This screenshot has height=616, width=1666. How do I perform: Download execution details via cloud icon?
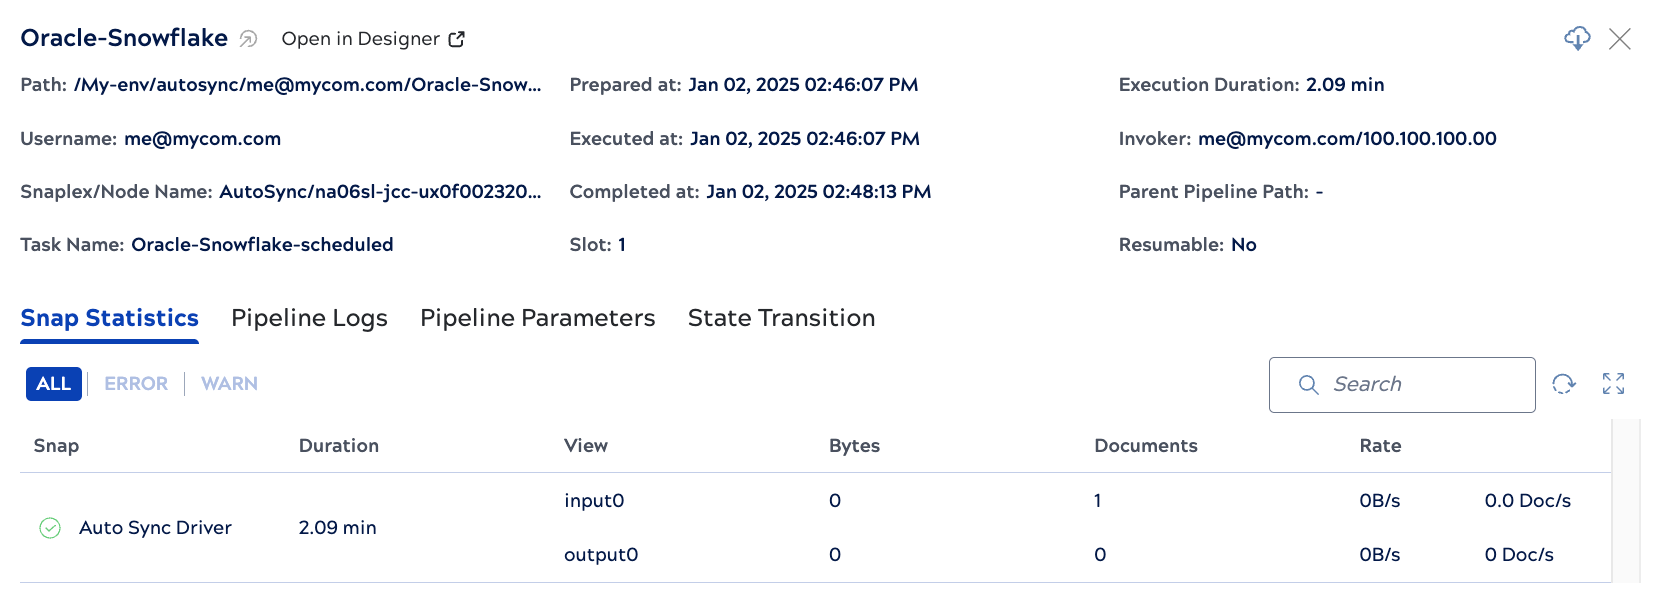point(1577,39)
